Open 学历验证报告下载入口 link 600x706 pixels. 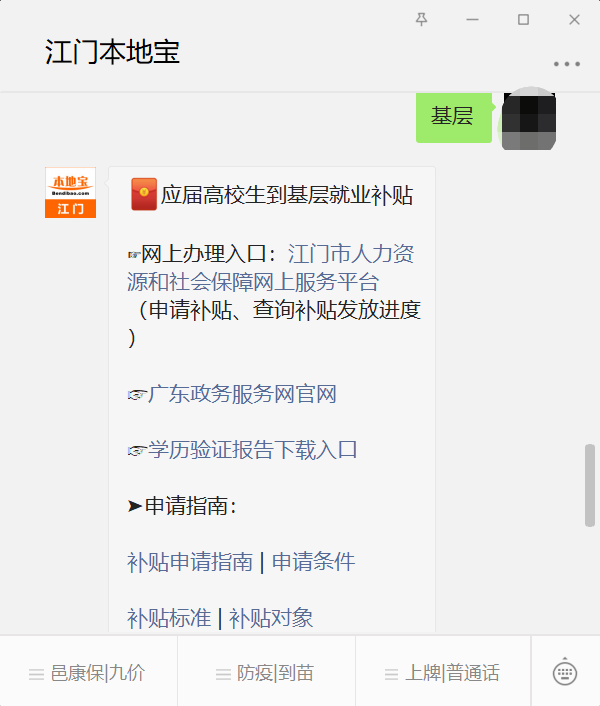pos(253,450)
